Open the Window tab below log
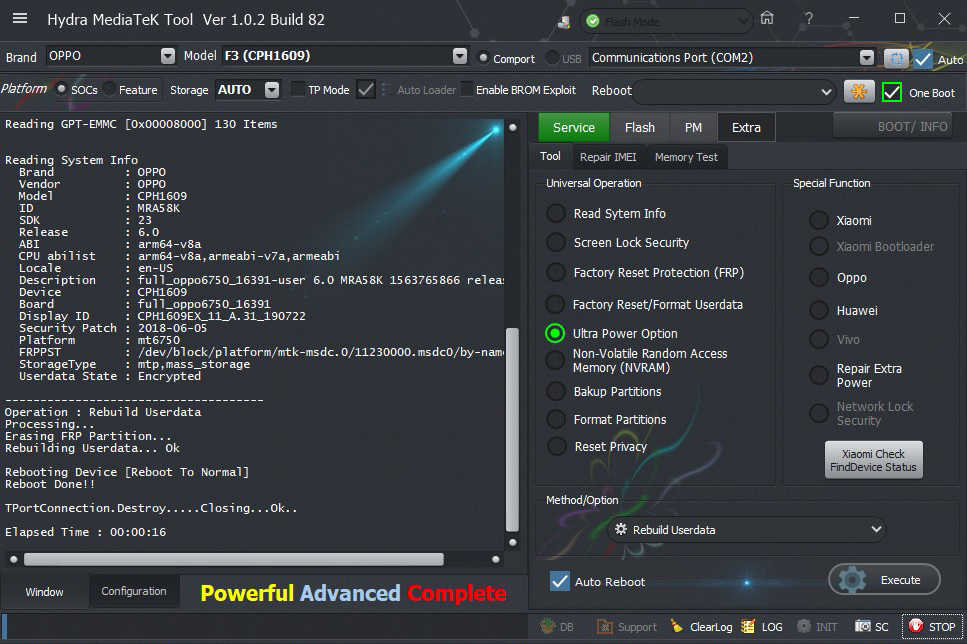Viewport: 967px width, 644px height. [x=44, y=592]
